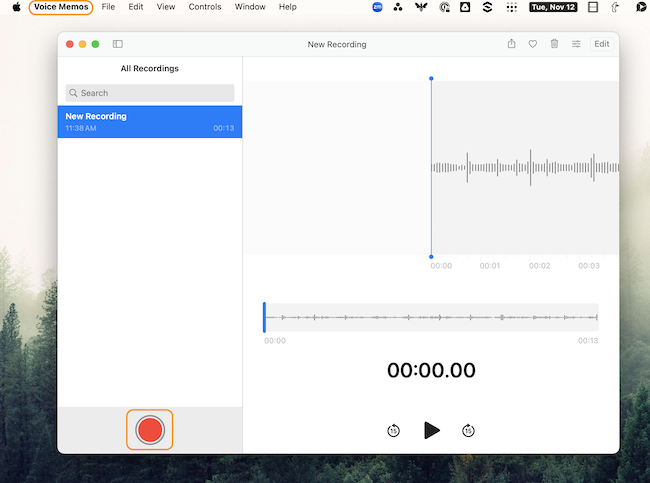Click the 00:00.00 elapsed time display
This screenshot has height=483, width=650.
[431, 370]
